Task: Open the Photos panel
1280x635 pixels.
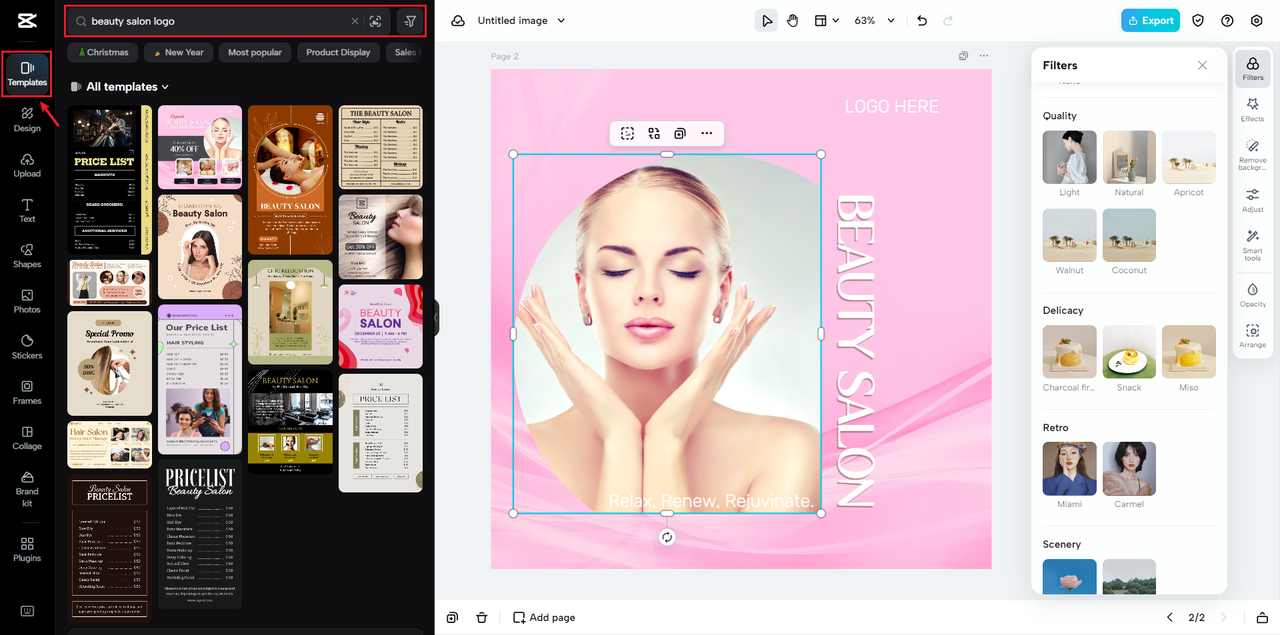Action: [27, 302]
